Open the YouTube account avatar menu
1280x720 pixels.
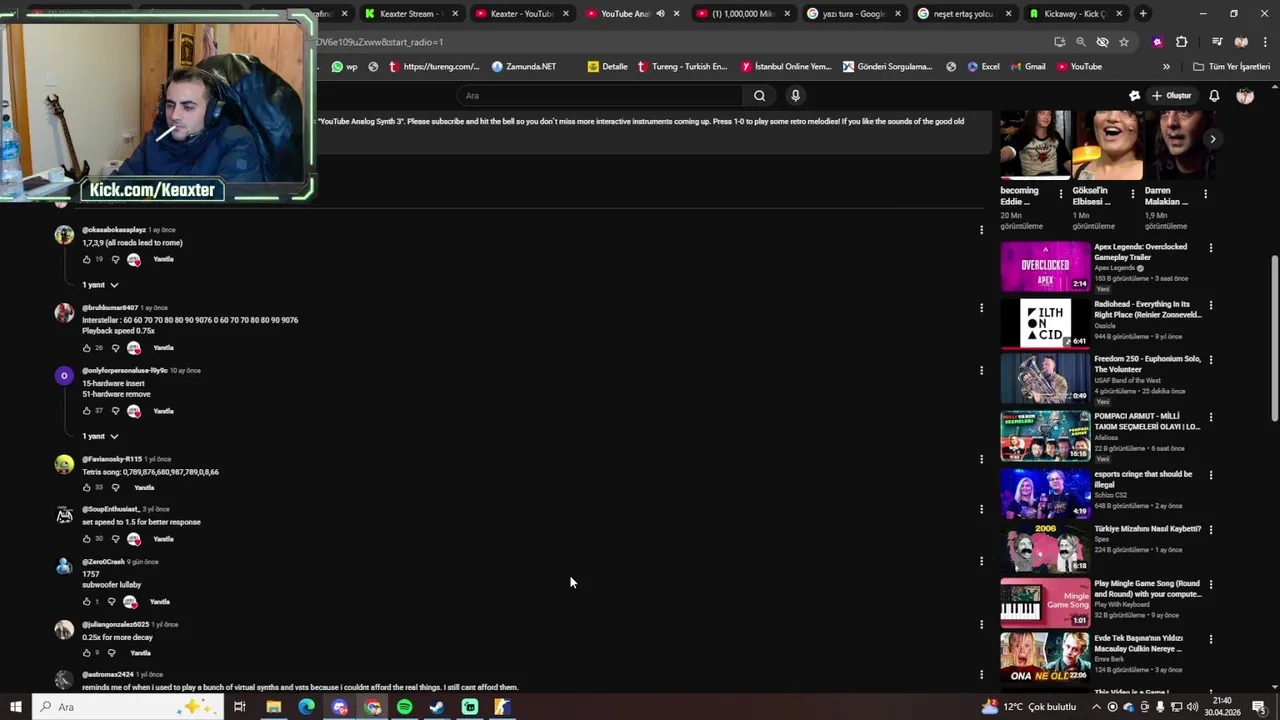pos(1245,96)
